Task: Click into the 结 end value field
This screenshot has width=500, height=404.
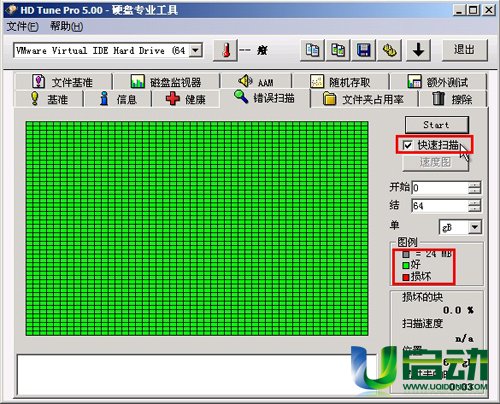Action: point(440,206)
